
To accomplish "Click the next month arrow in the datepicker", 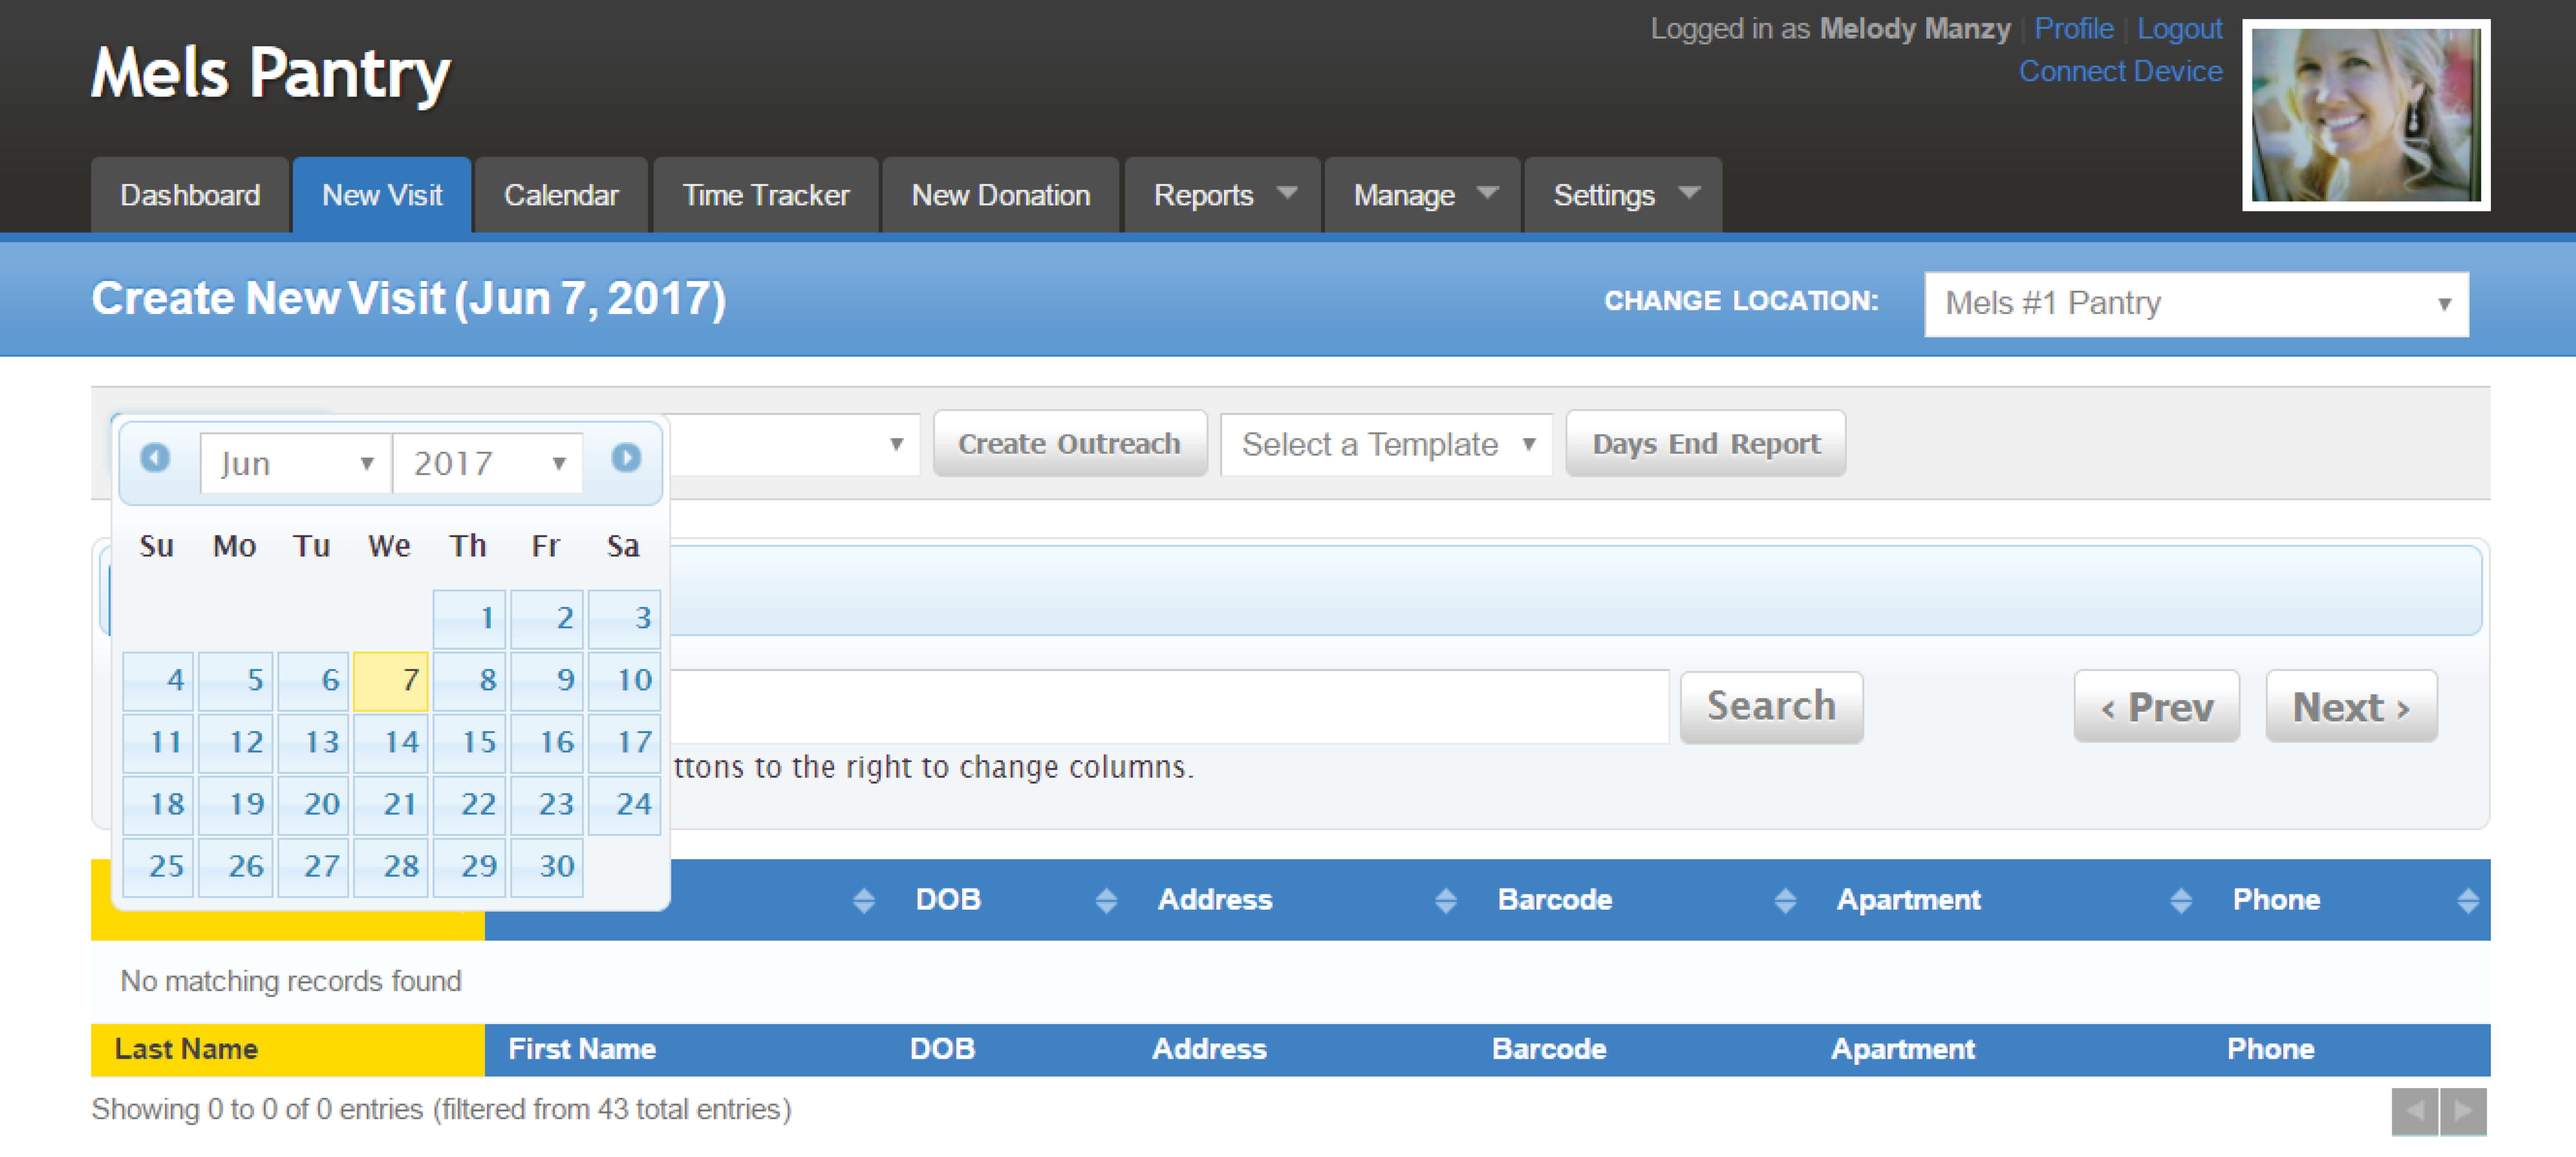I will click(x=627, y=457).
